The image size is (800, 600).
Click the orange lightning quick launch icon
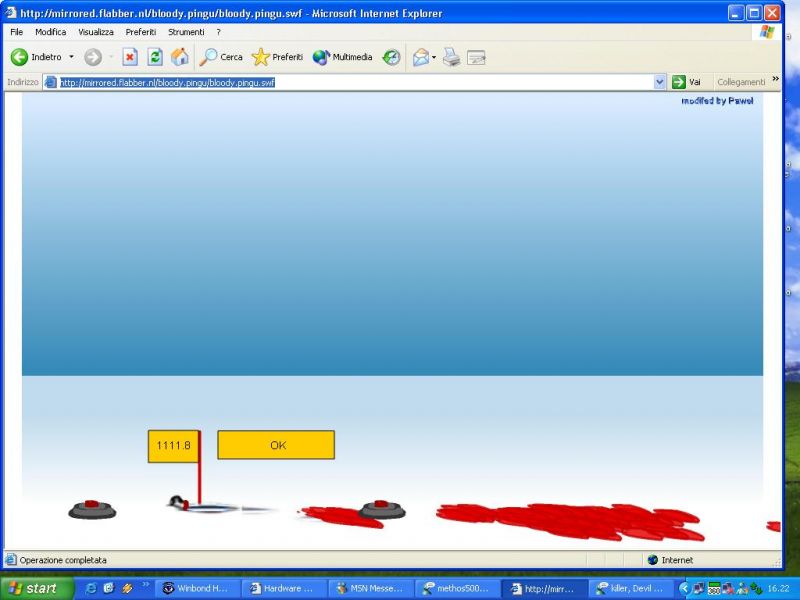pyautogui.click(x=127, y=588)
